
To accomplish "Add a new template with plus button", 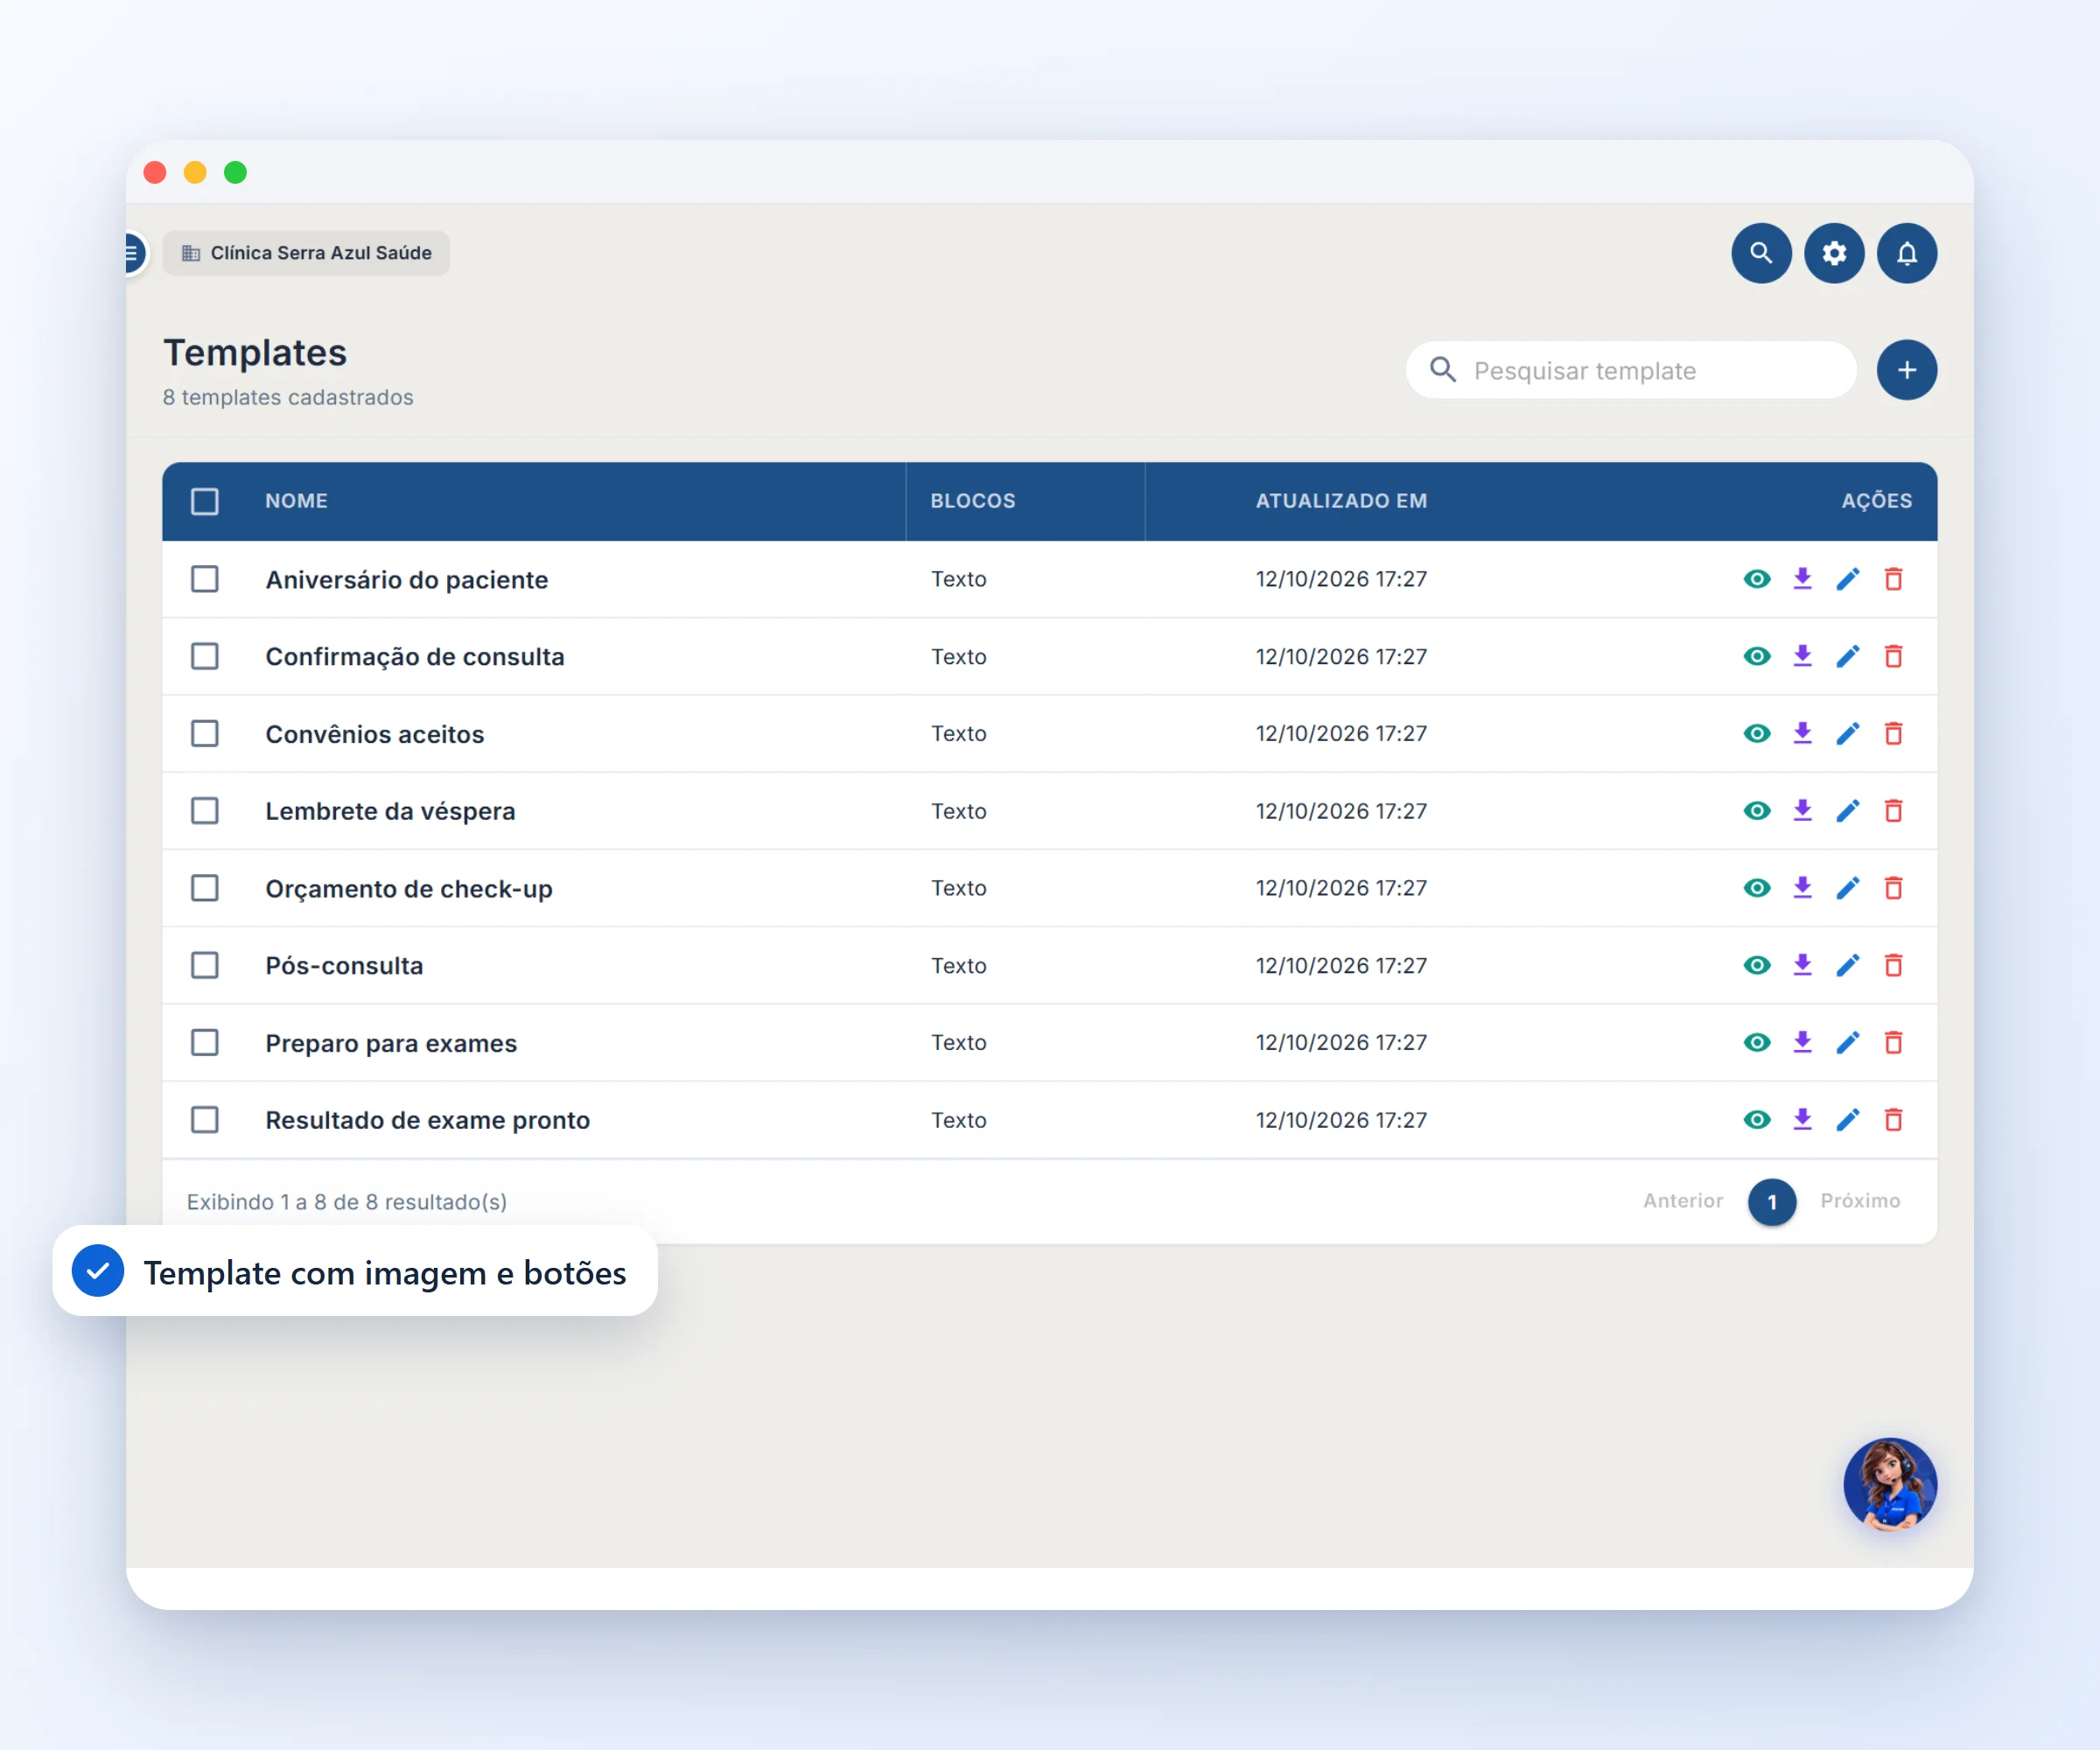I will pos(1907,370).
